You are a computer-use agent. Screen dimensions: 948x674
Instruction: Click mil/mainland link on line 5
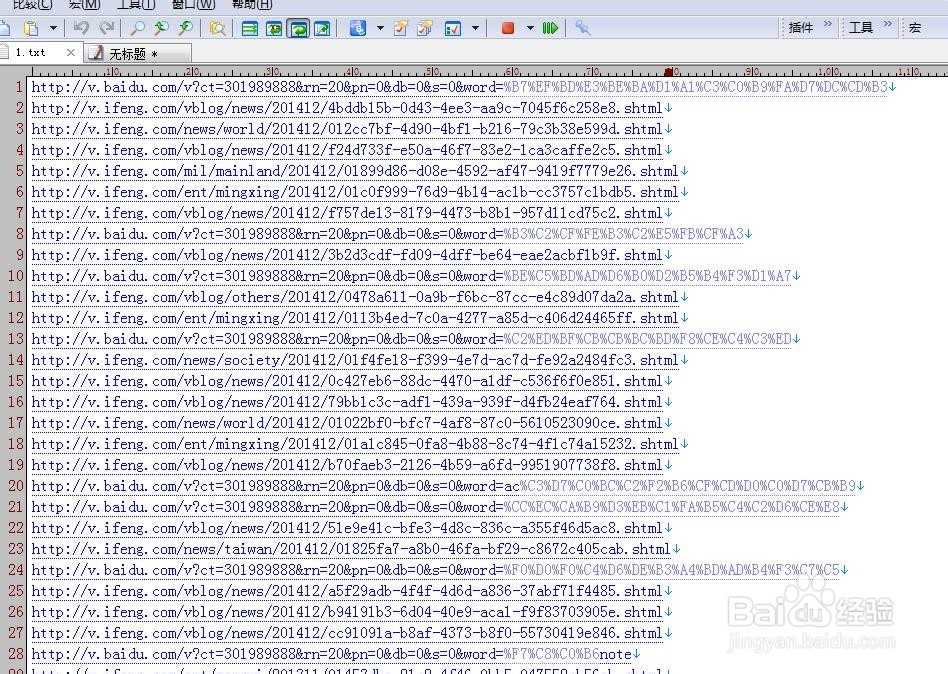[x=355, y=171]
